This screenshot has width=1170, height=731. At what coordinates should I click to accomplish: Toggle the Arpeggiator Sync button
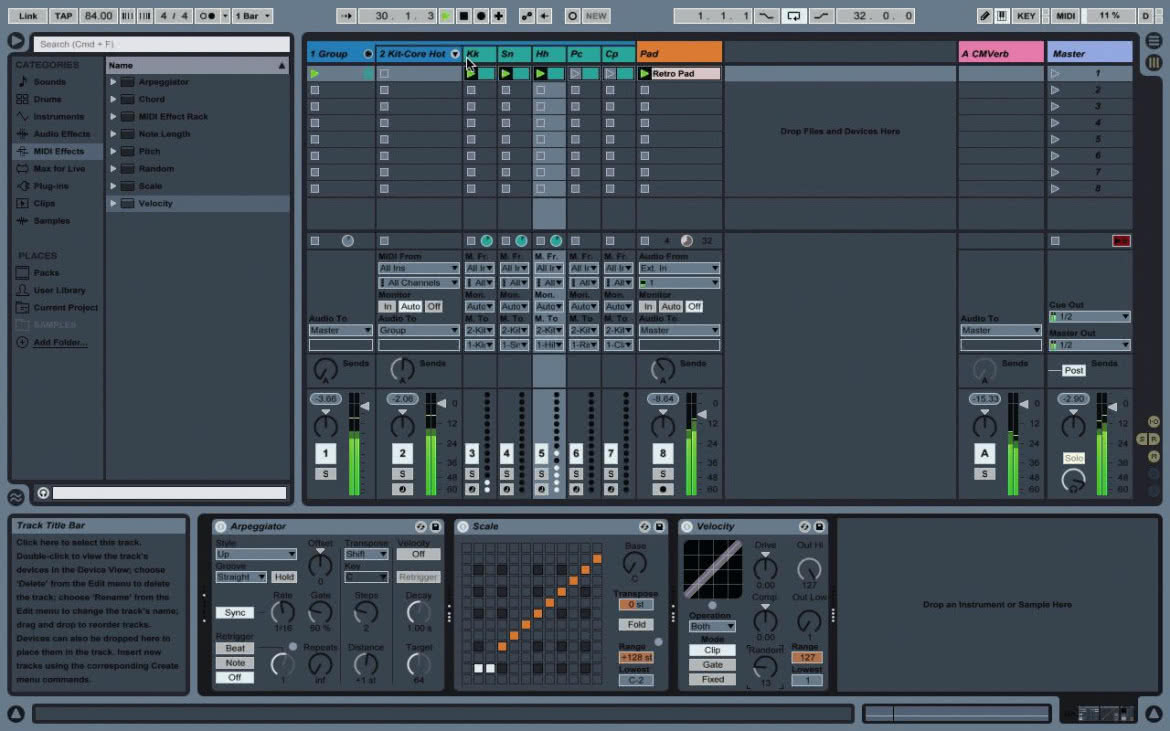point(235,612)
